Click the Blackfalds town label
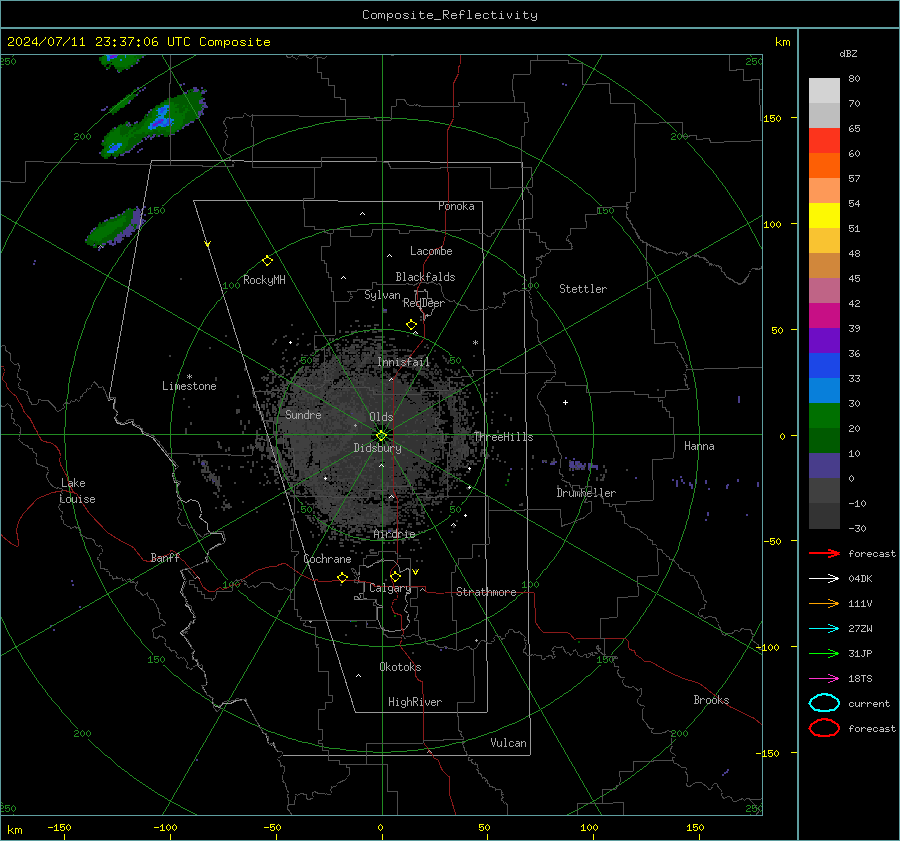The width and height of the screenshot is (900, 841). (x=425, y=277)
